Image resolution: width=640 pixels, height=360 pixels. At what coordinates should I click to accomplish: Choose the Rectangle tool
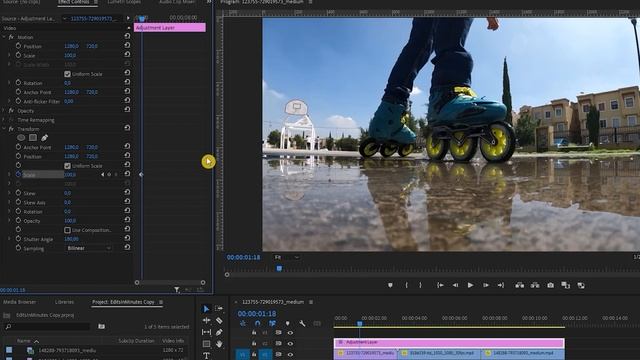click(206, 344)
